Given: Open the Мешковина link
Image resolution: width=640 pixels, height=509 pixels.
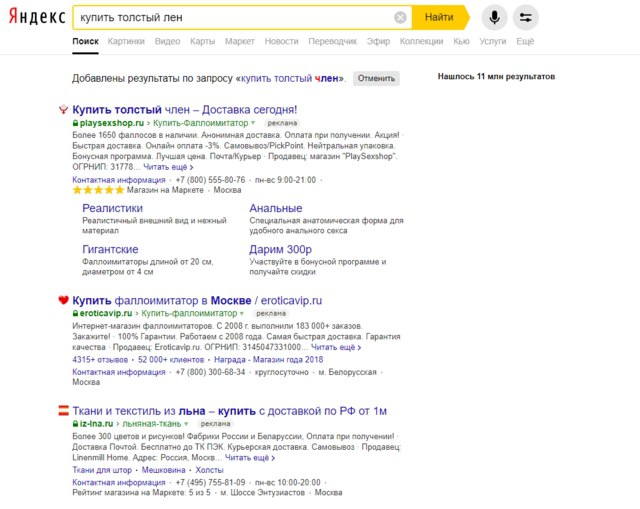Looking at the screenshot, I should [163, 470].
